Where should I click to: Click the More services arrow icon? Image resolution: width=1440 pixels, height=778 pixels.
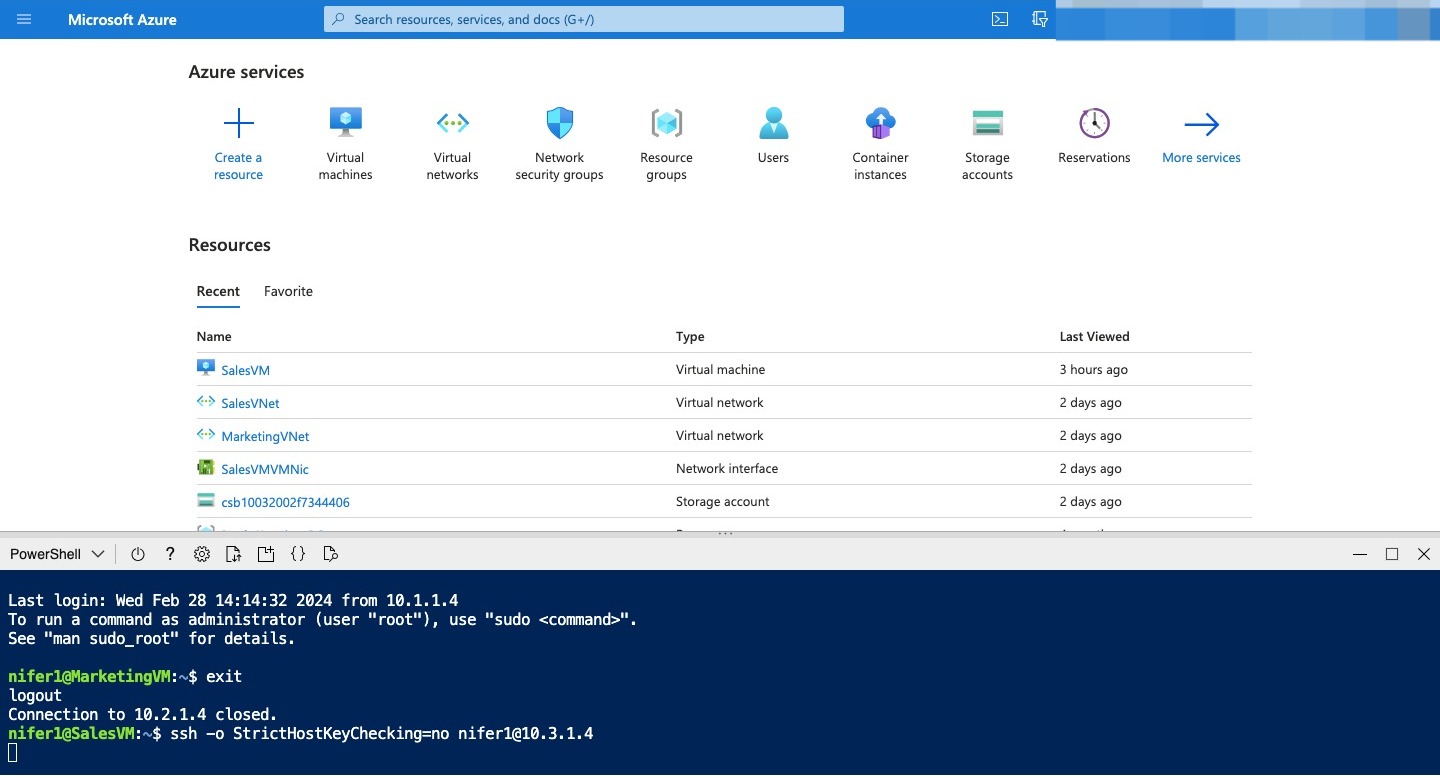tap(1201, 124)
